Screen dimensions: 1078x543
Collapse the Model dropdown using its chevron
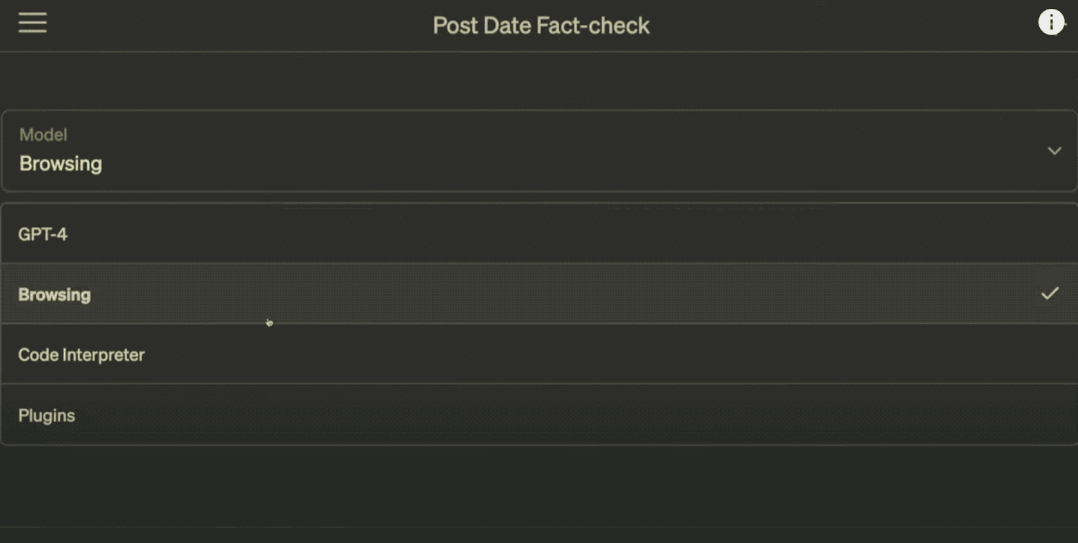pos(1054,151)
